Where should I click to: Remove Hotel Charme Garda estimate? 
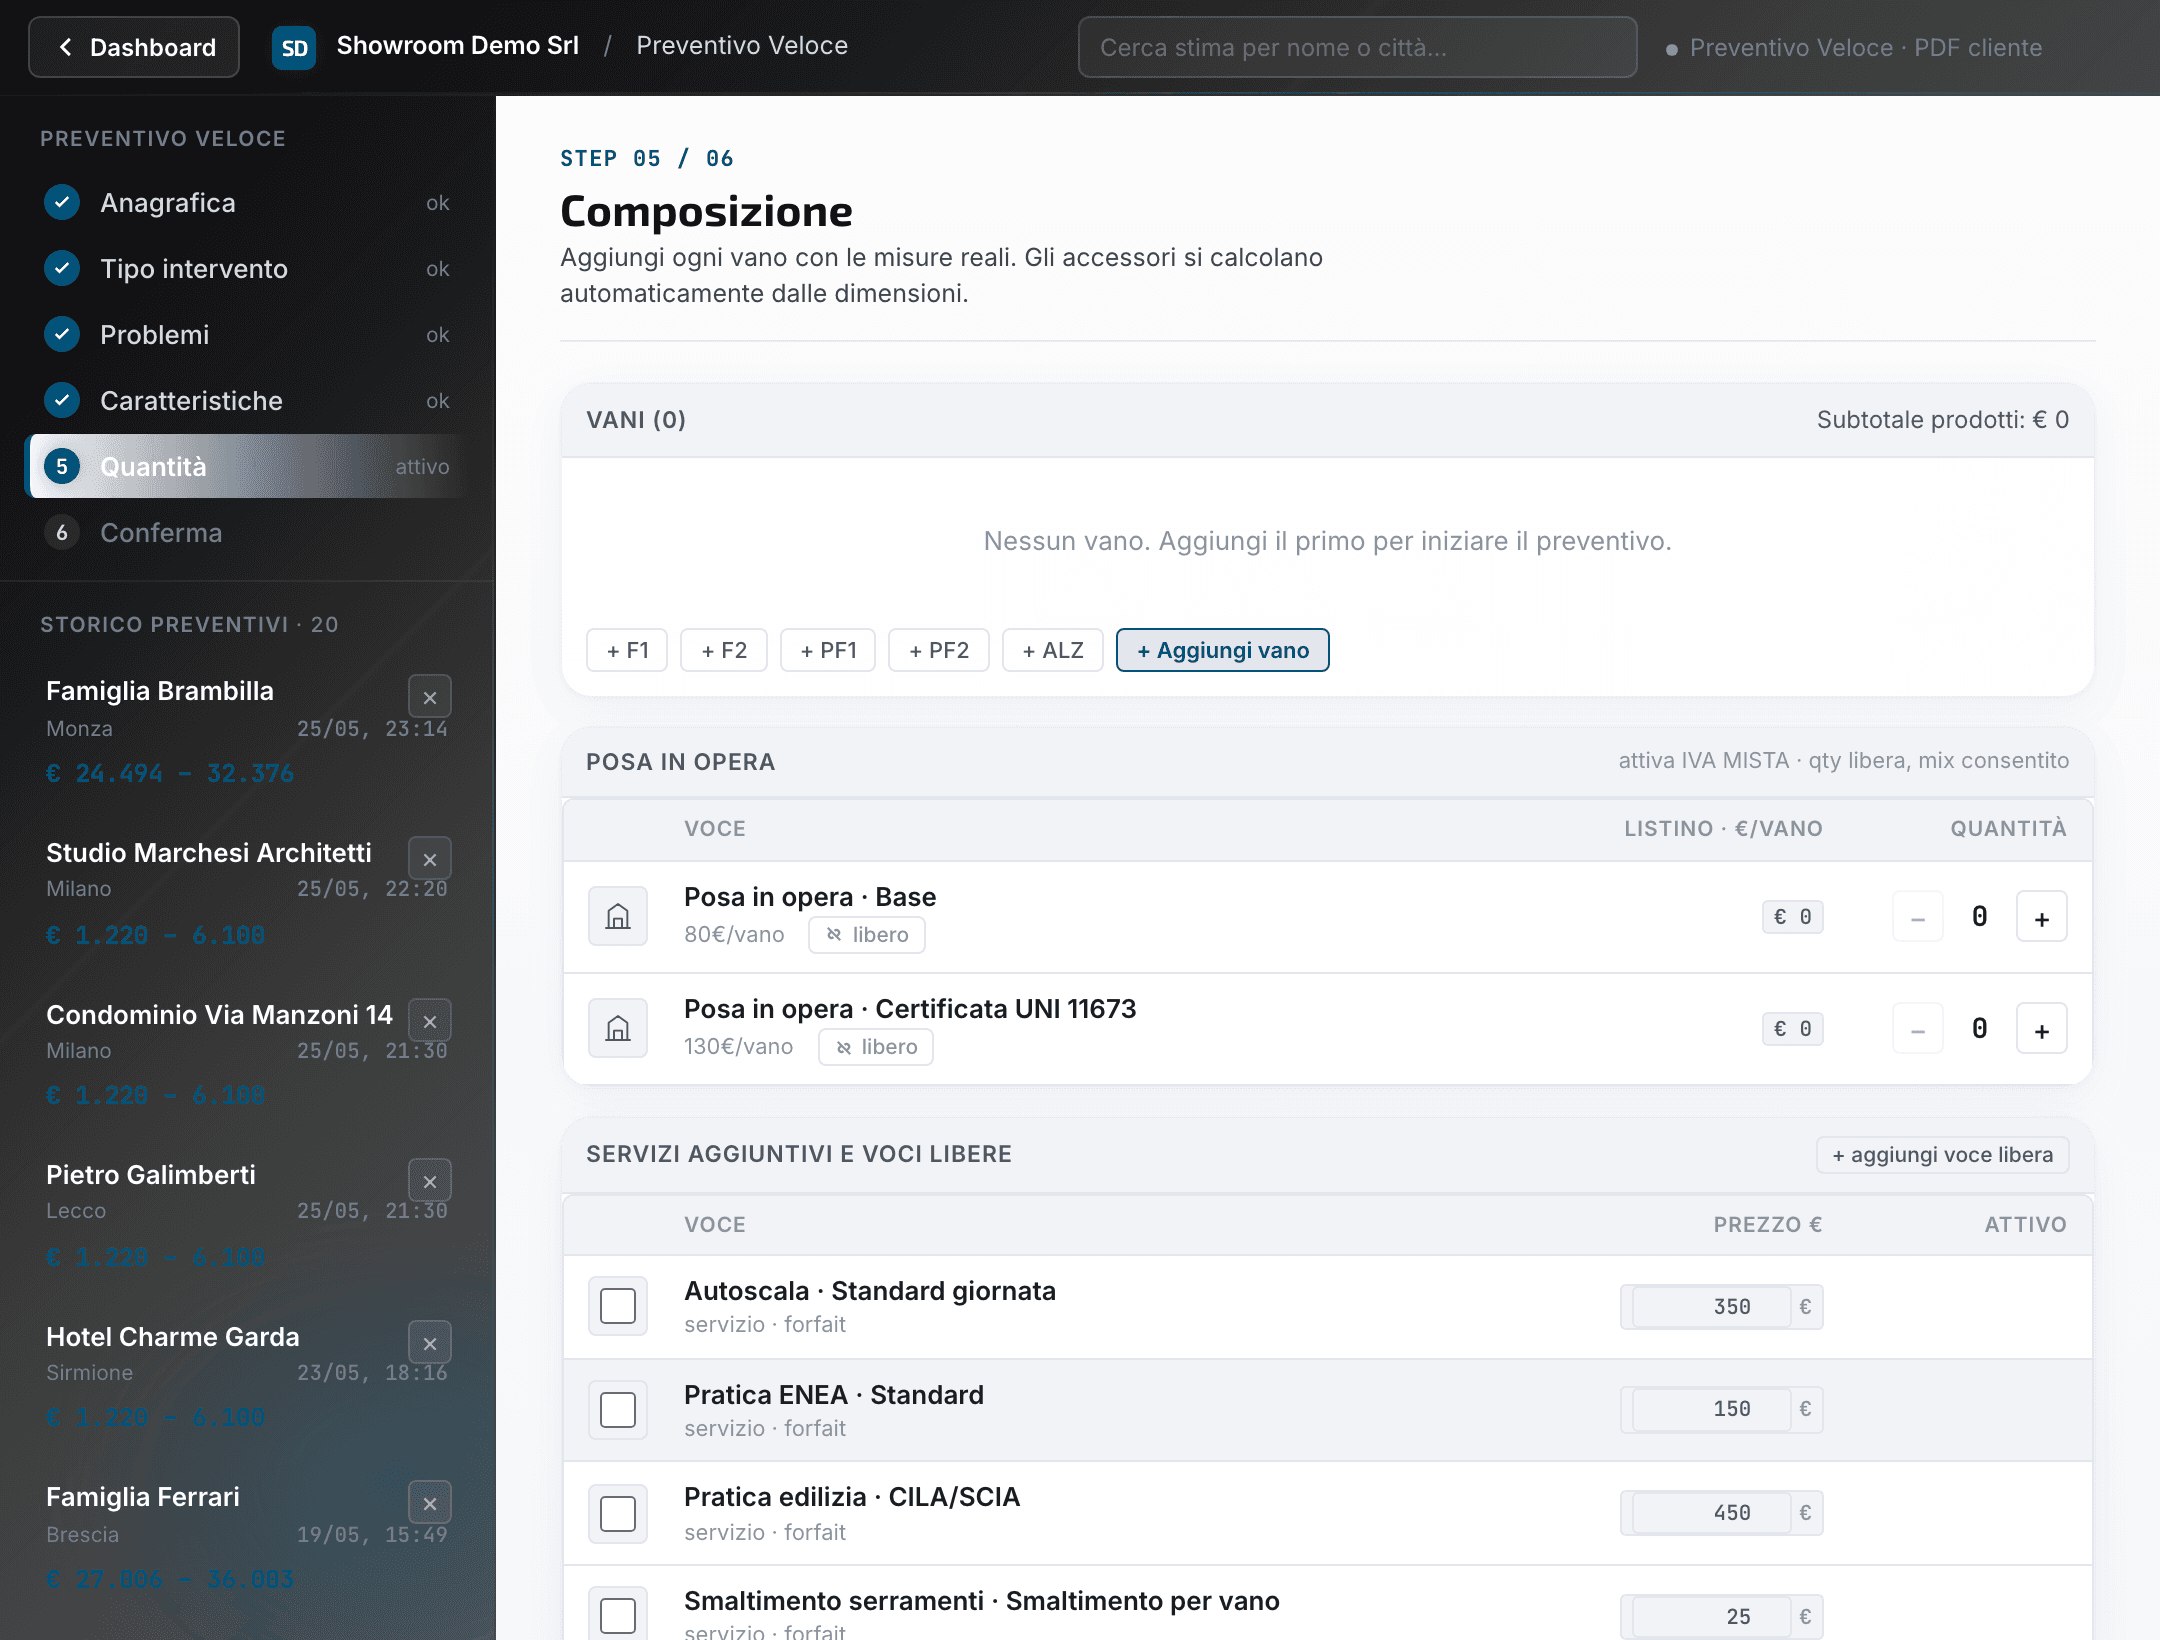430,1343
